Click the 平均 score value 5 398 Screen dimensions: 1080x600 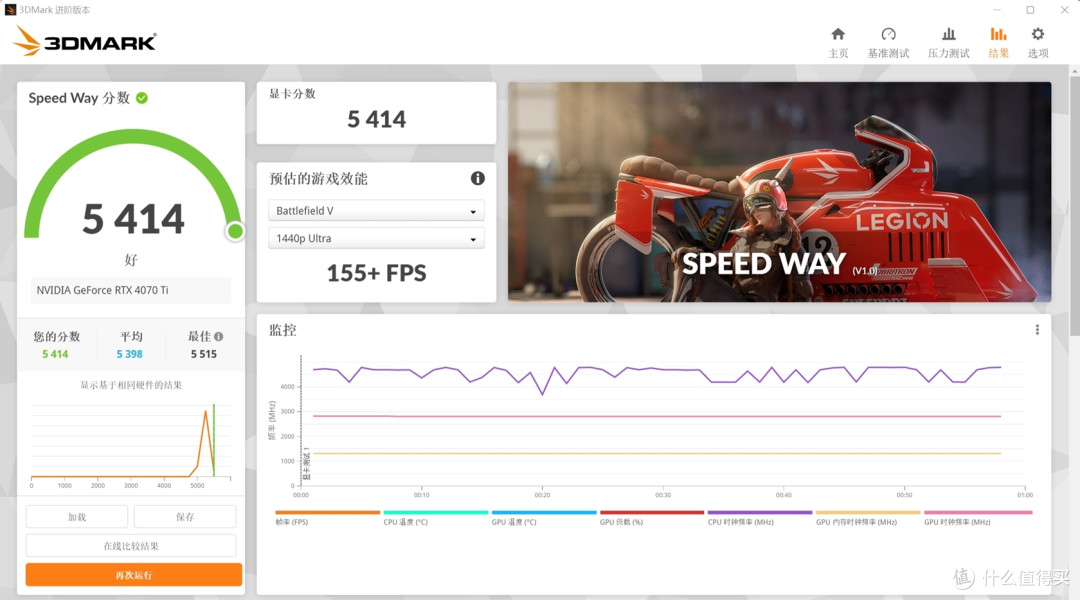click(129, 354)
